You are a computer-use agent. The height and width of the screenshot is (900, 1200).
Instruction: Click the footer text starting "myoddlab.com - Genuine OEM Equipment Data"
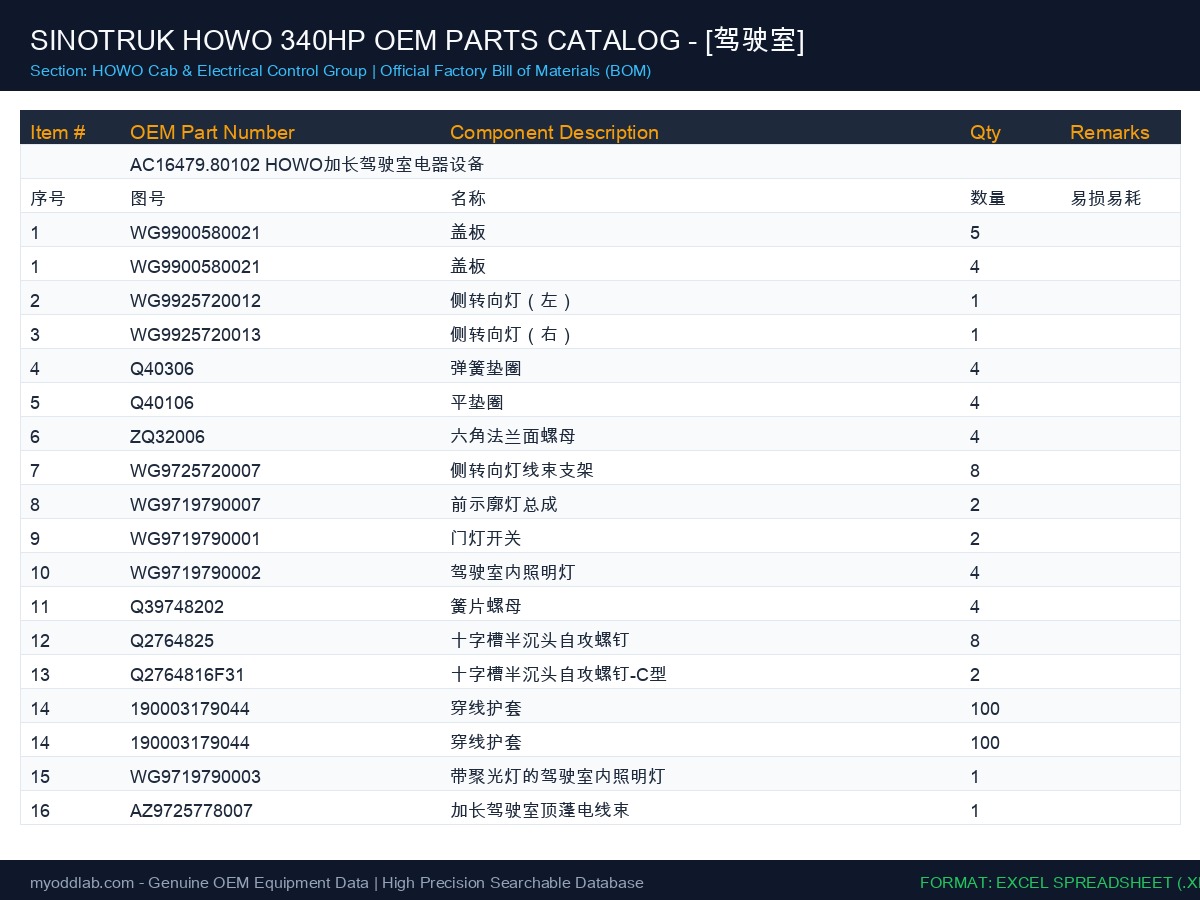337,883
